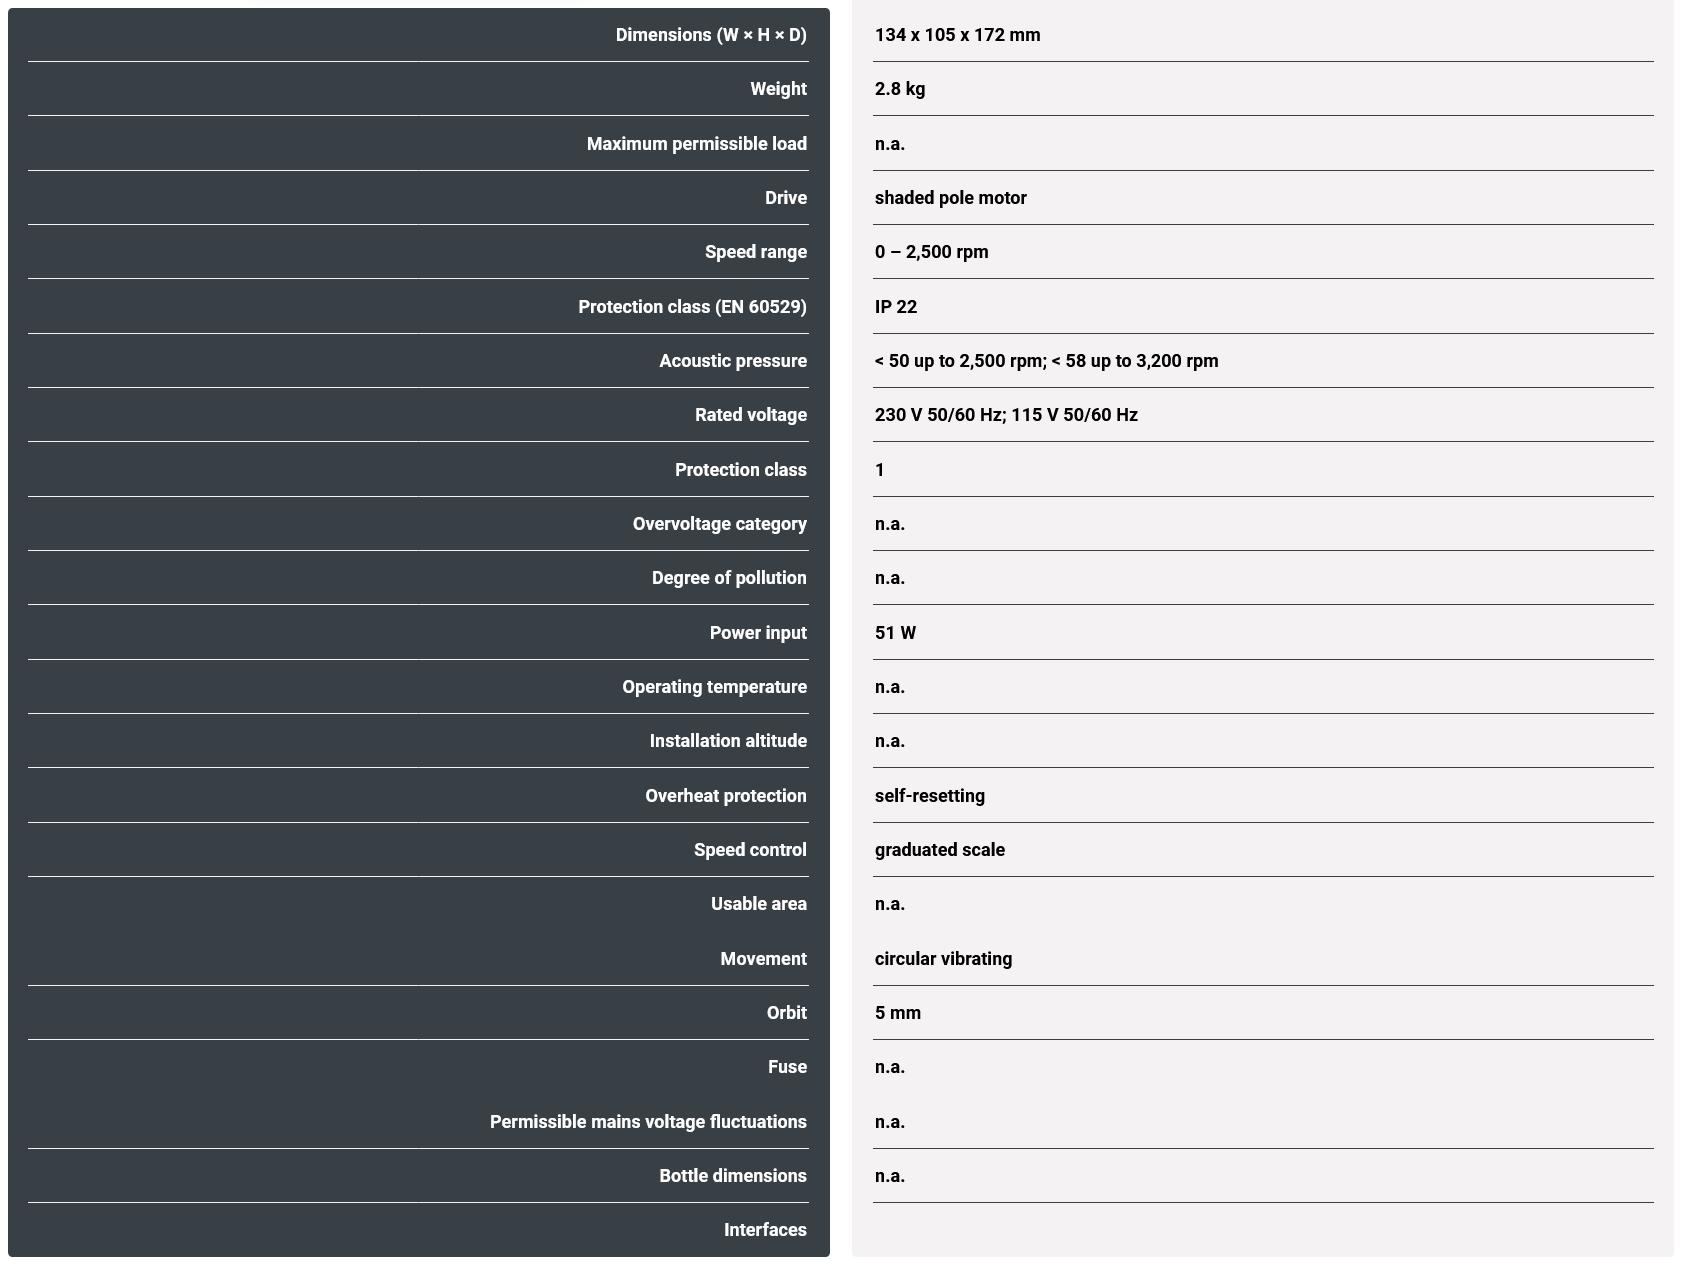Click the "Protection class (EN 60529)" label

point(692,307)
